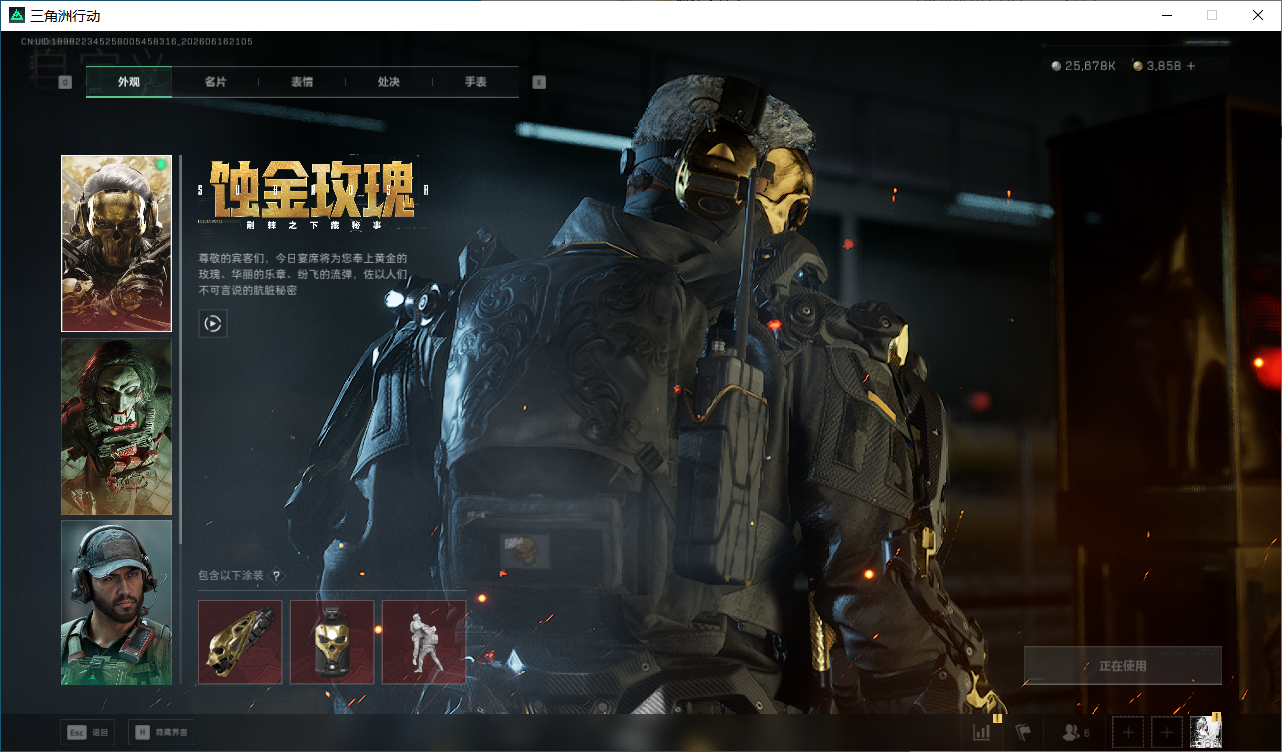Viewport: 1282px width, 752px height.
Task: Open the player avatar in bottom bar
Action: [x=1206, y=733]
